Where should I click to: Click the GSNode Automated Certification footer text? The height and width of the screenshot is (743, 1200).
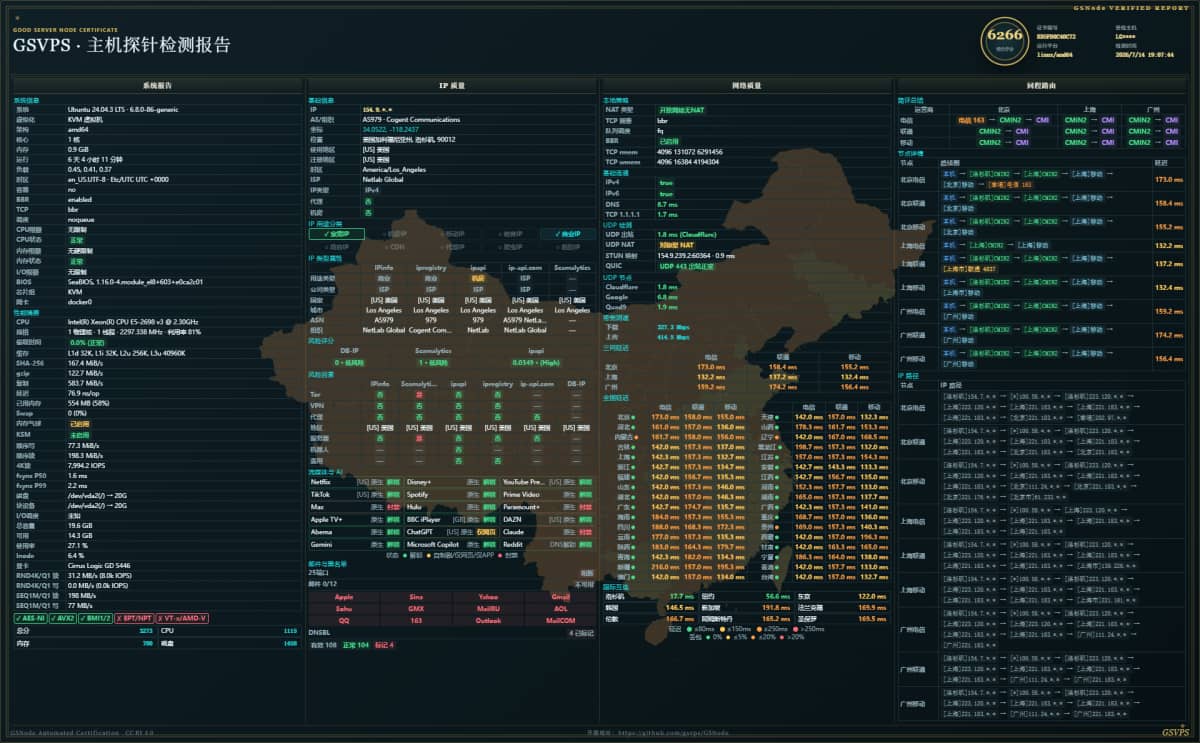82,733
